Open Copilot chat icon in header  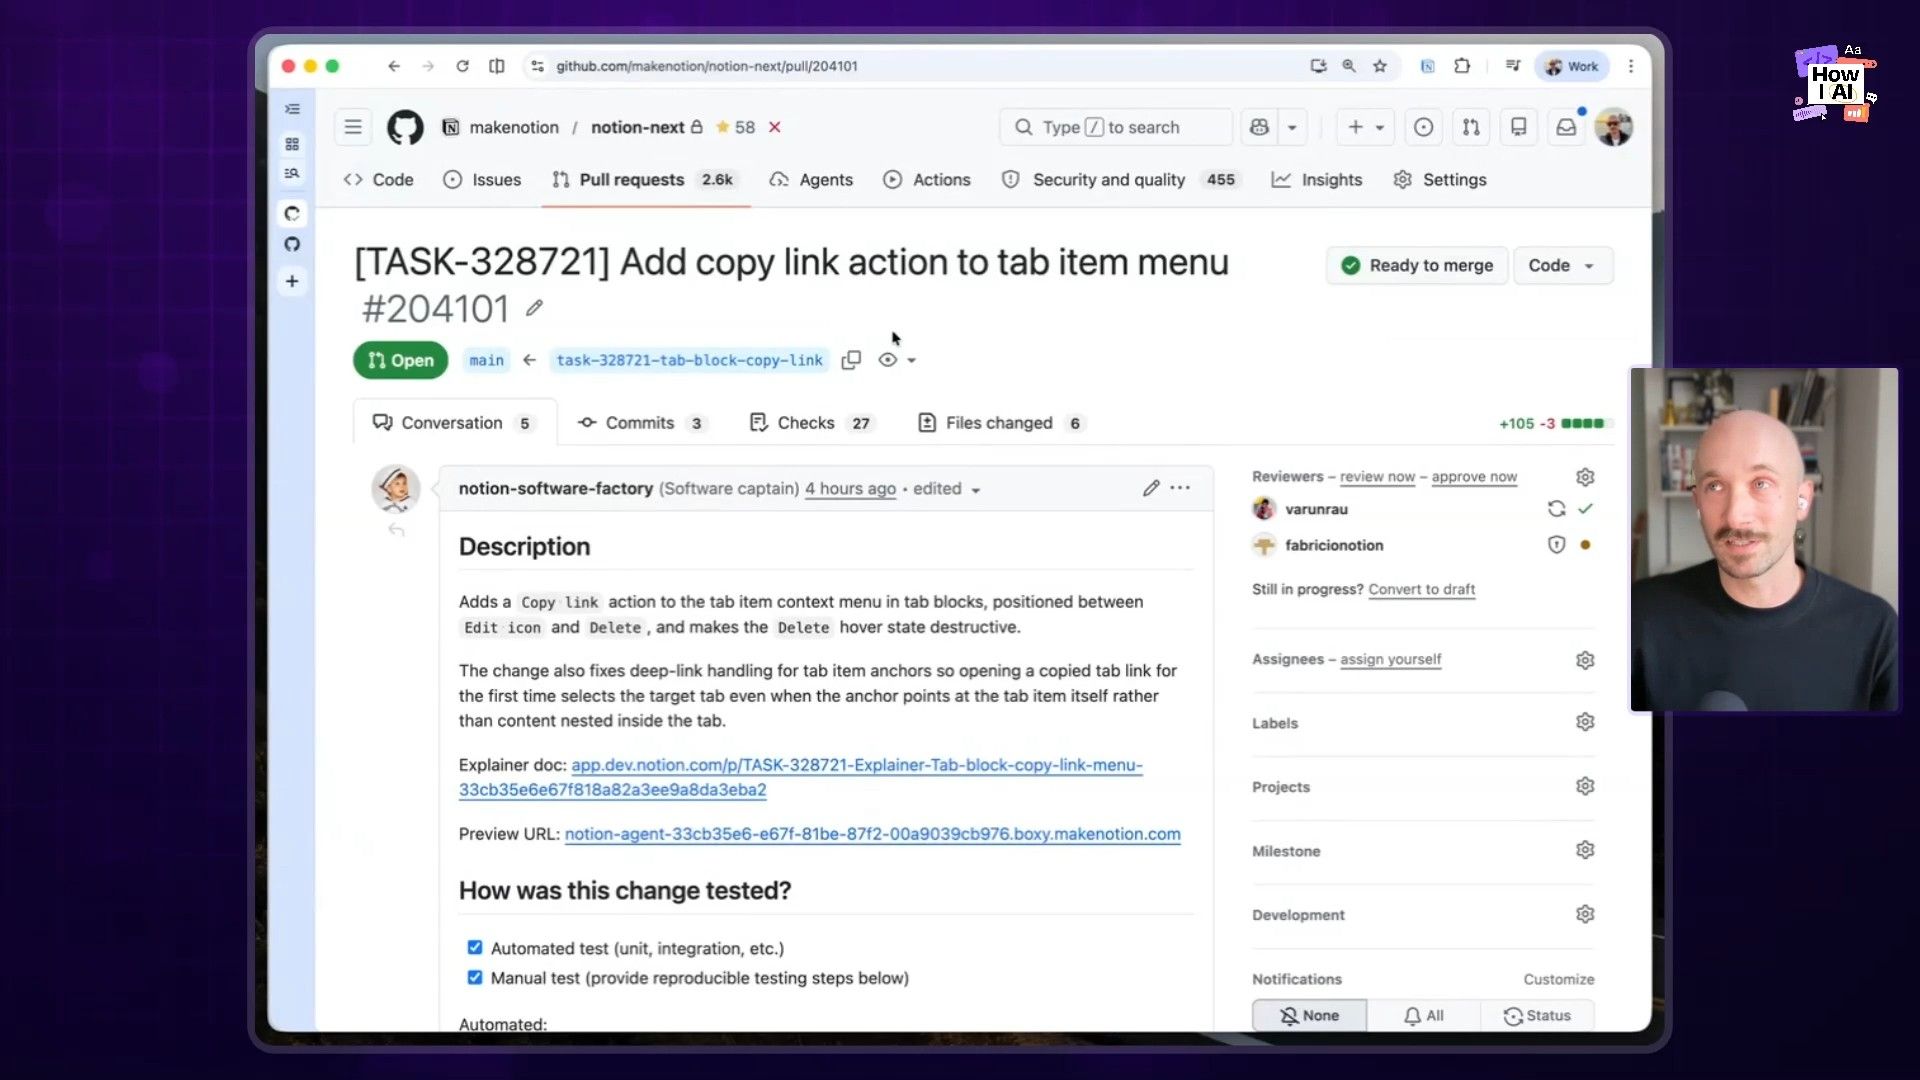(x=1259, y=127)
